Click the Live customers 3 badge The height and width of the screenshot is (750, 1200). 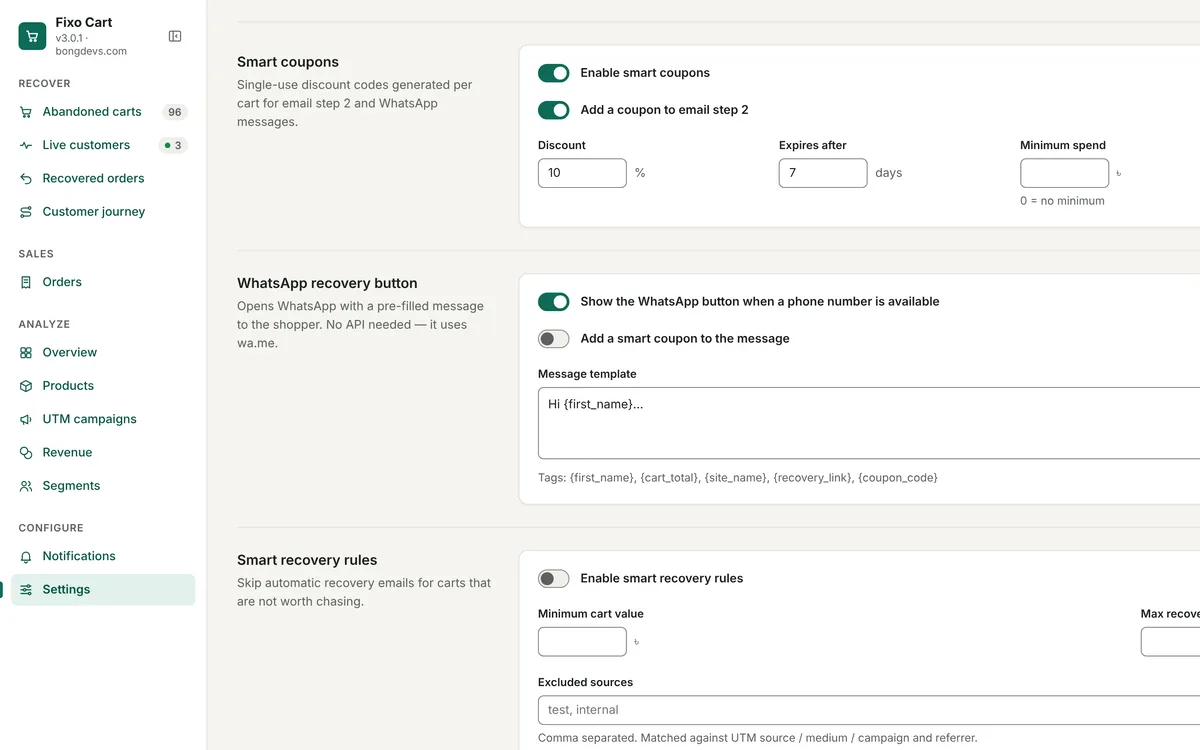tap(174, 145)
